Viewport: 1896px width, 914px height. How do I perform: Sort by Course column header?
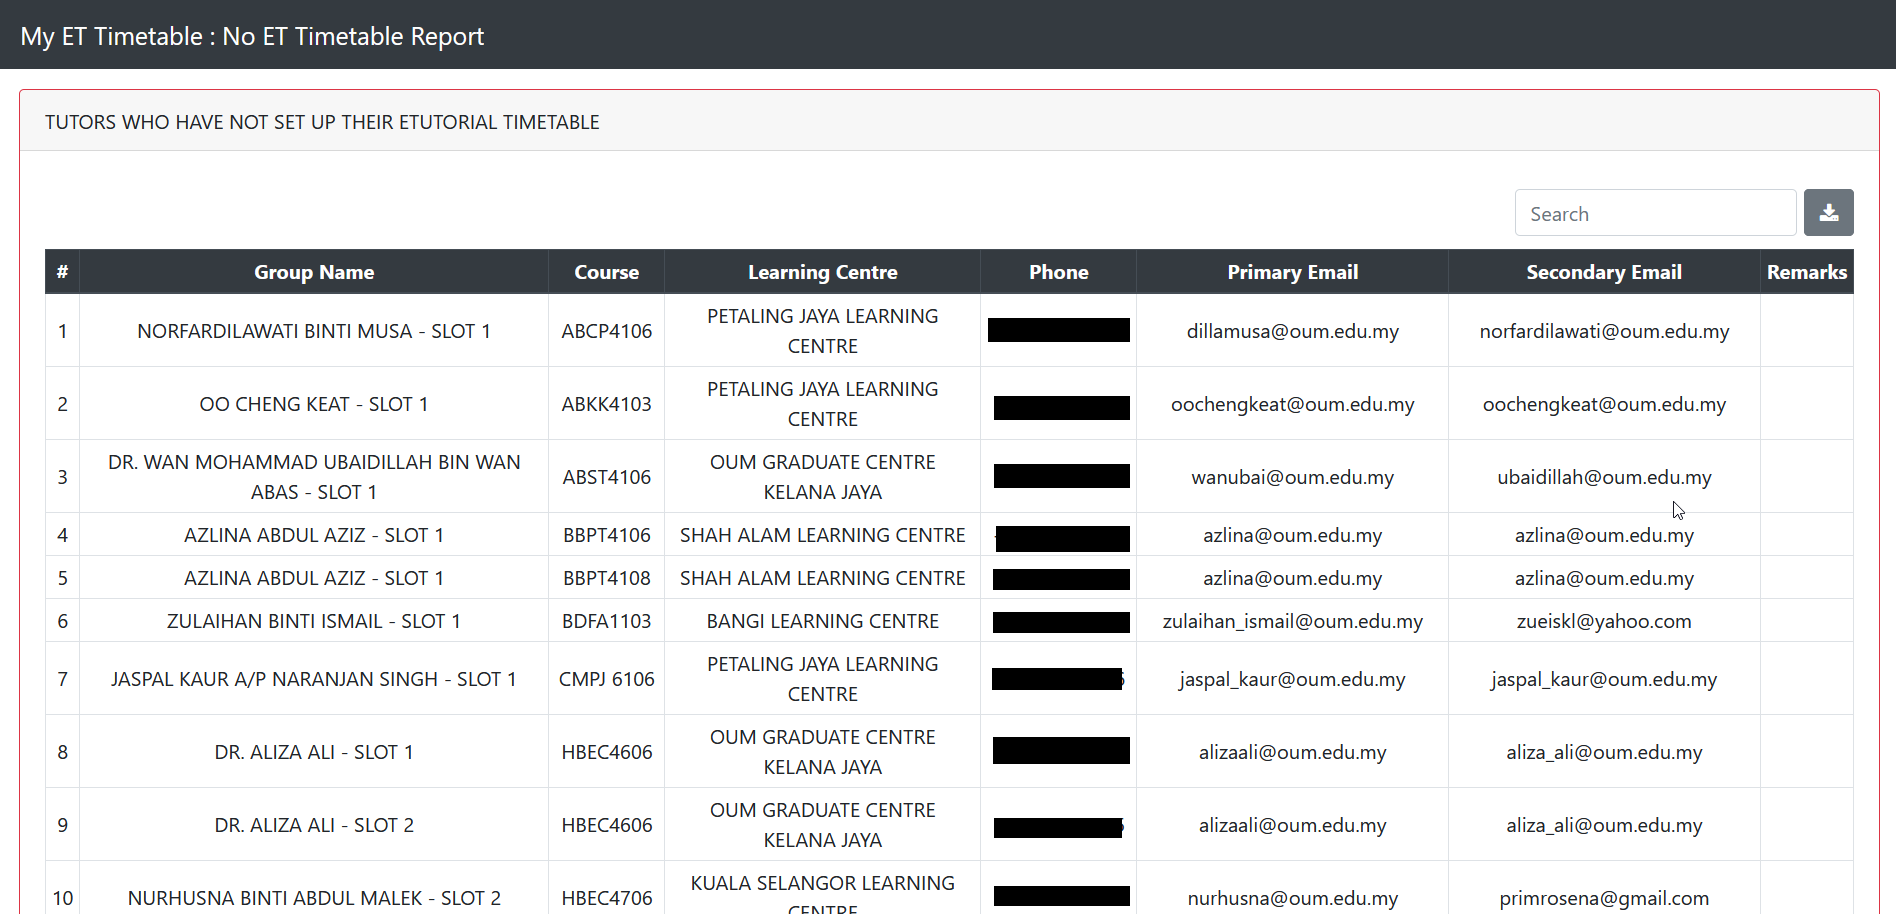(606, 272)
